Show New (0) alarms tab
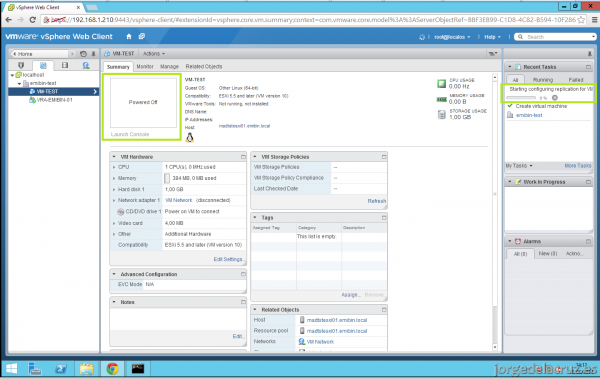600x379 pixels. [548, 253]
